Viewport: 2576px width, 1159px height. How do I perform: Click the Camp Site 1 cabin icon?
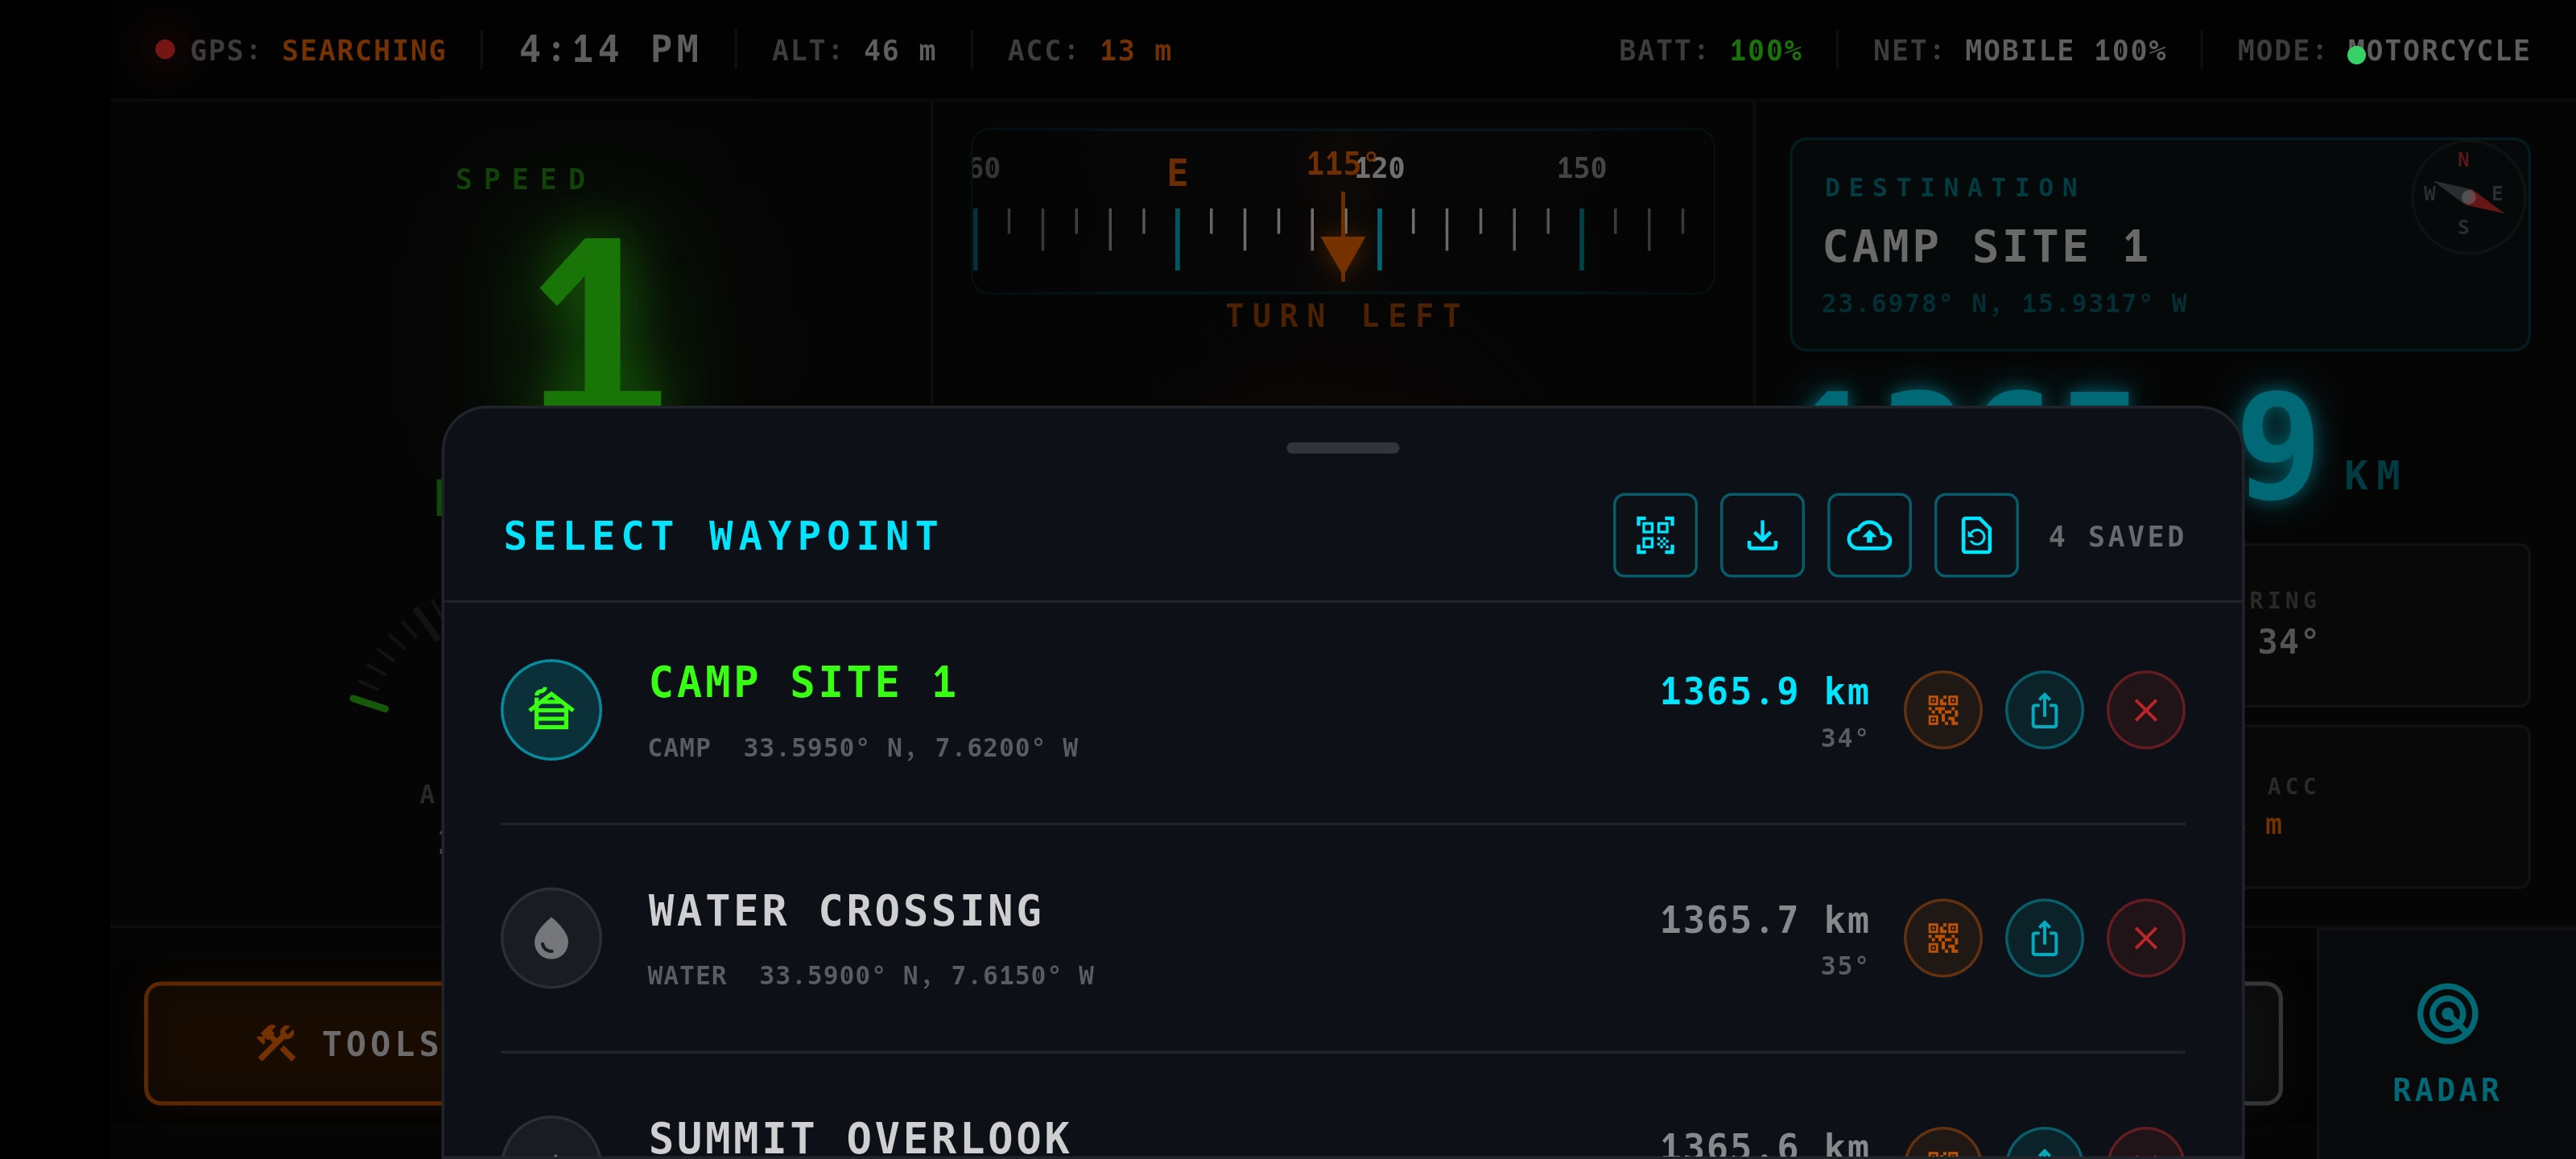[551, 710]
